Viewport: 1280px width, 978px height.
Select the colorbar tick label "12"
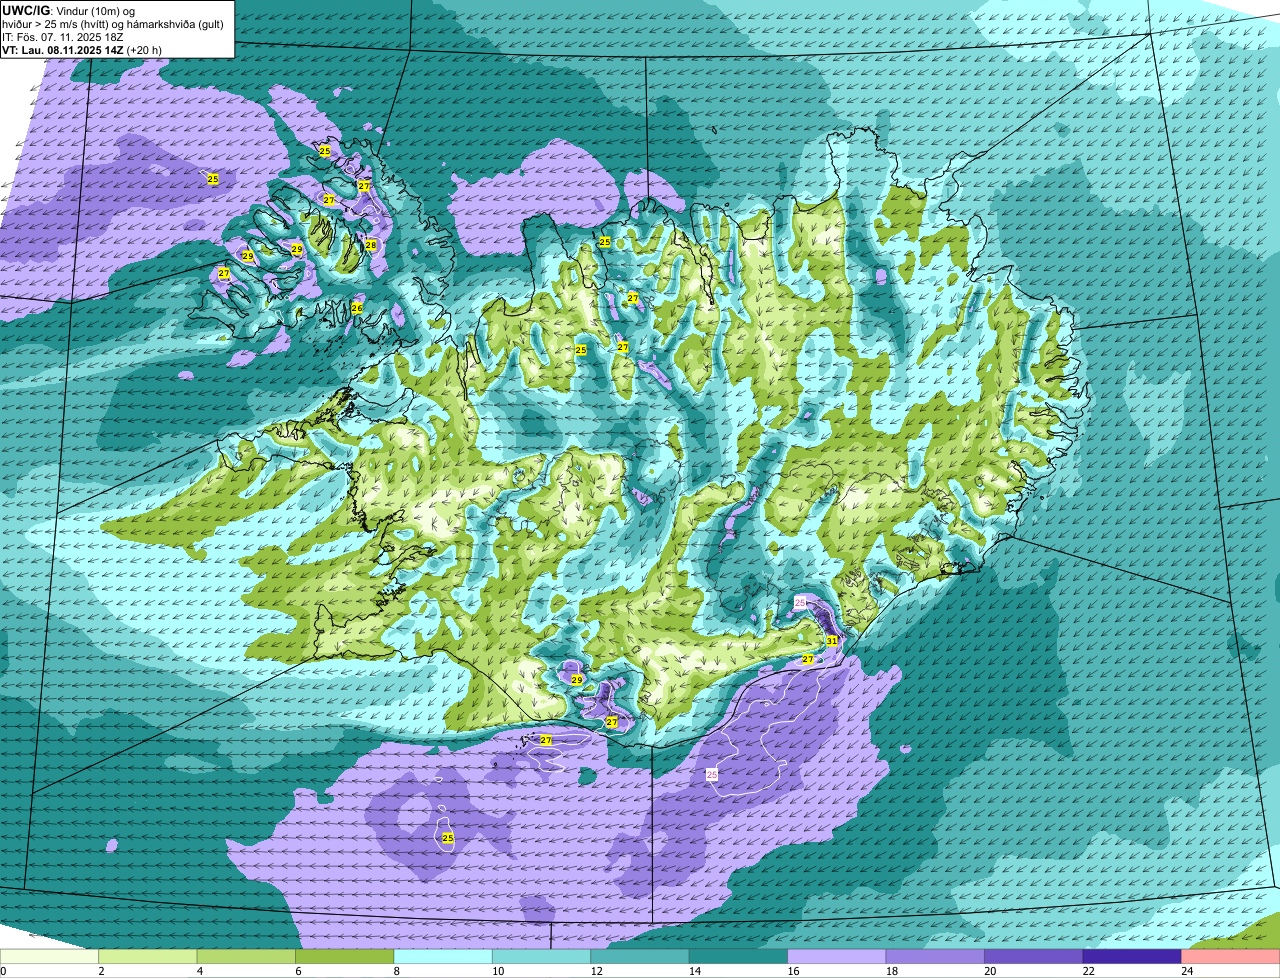pyautogui.click(x=596, y=971)
